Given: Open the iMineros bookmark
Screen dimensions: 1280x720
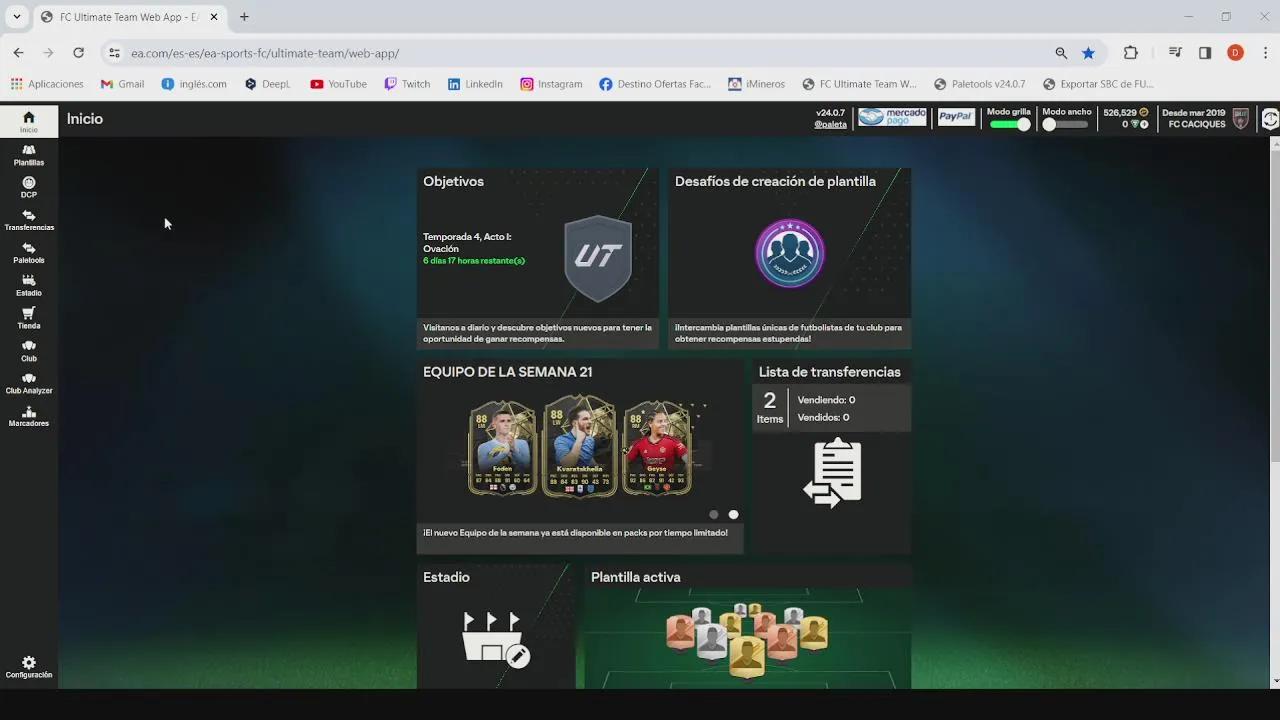Looking at the screenshot, I should point(756,84).
